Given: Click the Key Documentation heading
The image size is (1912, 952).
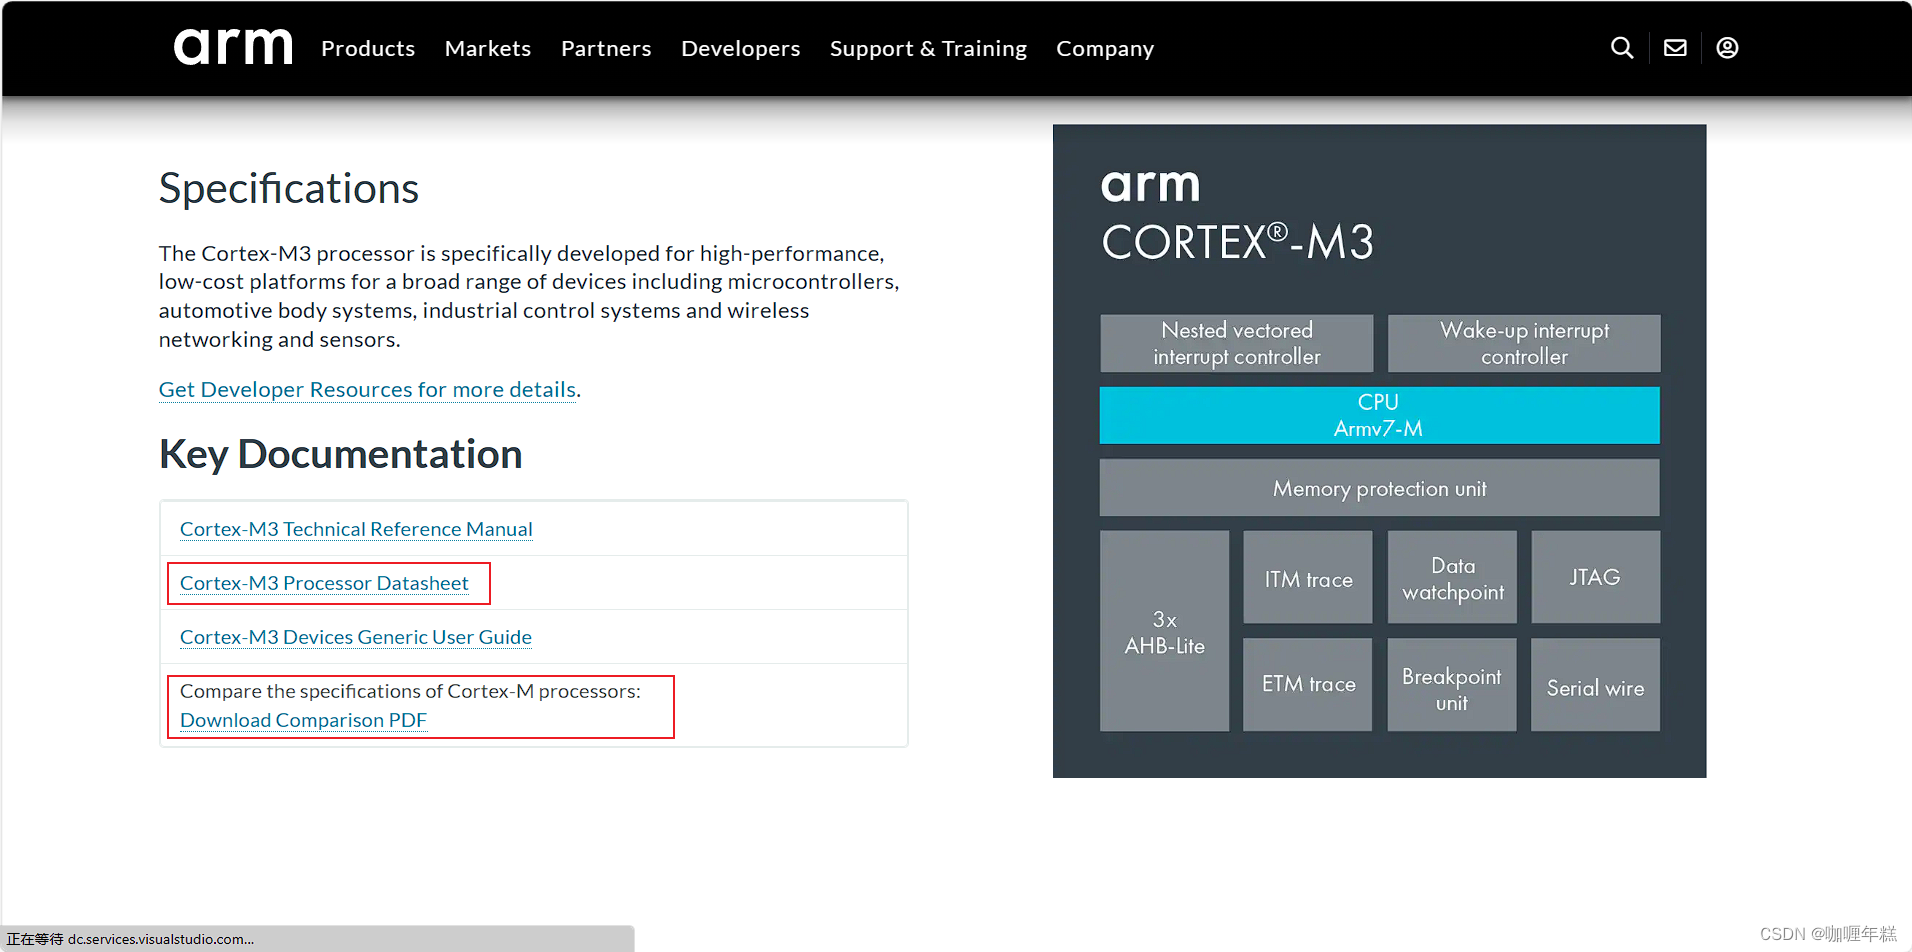Looking at the screenshot, I should click(x=341, y=454).
